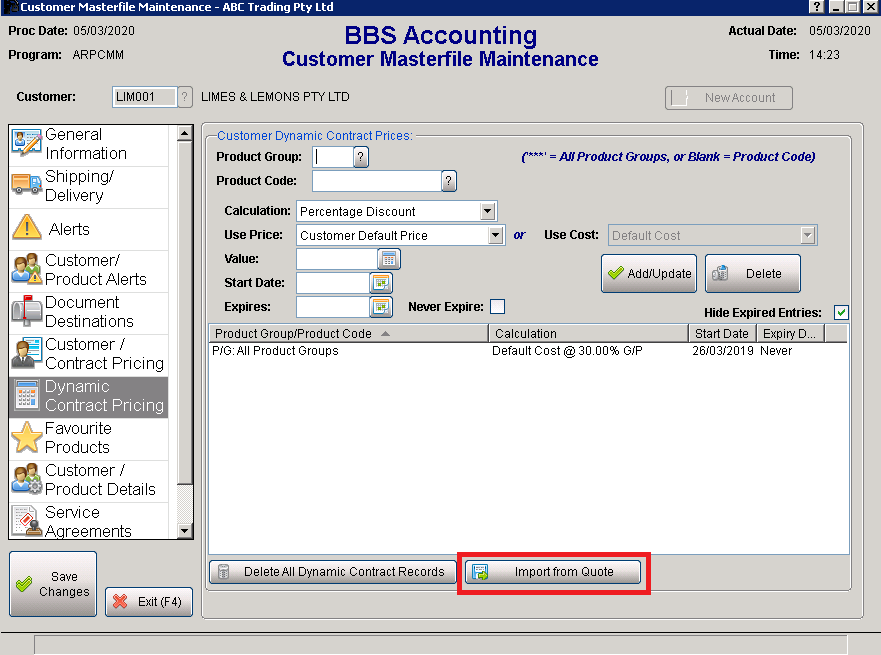Toggle the Hide Expired Entries checkbox
This screenshot has height=655, width=881.
click(841, 313)
